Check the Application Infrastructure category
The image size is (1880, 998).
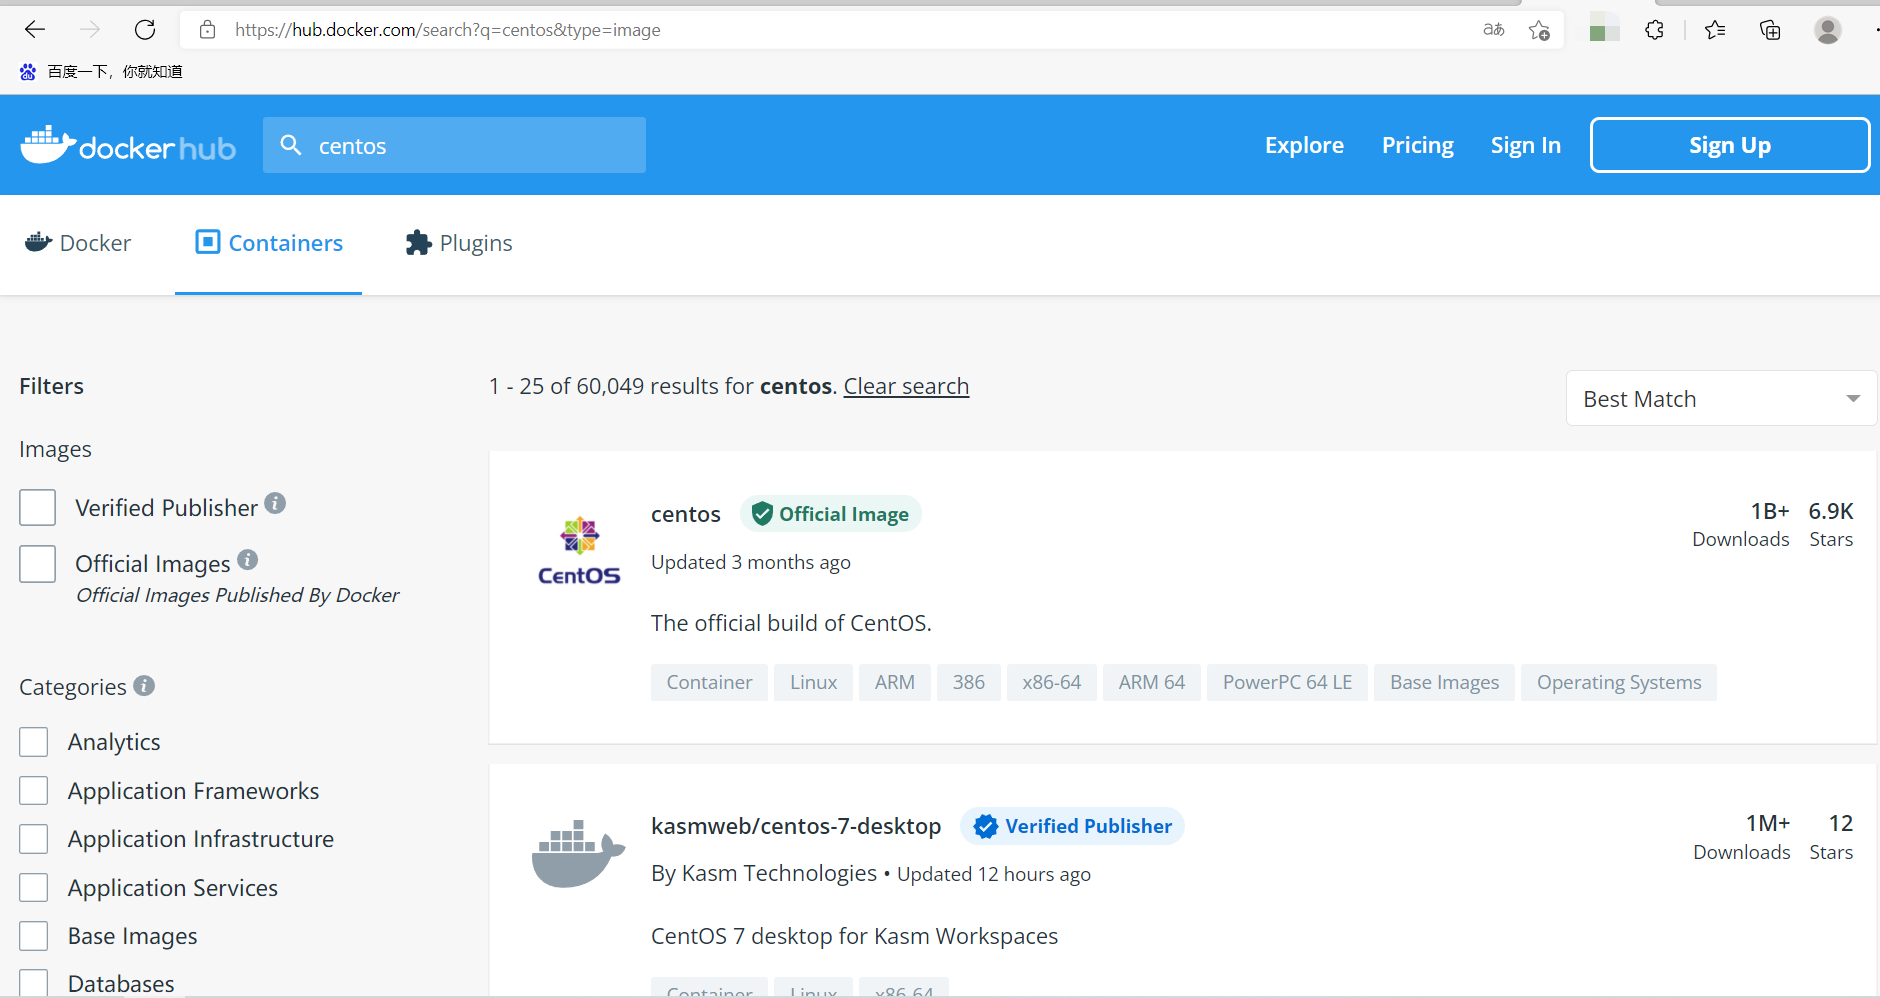[x=34, y=839]
